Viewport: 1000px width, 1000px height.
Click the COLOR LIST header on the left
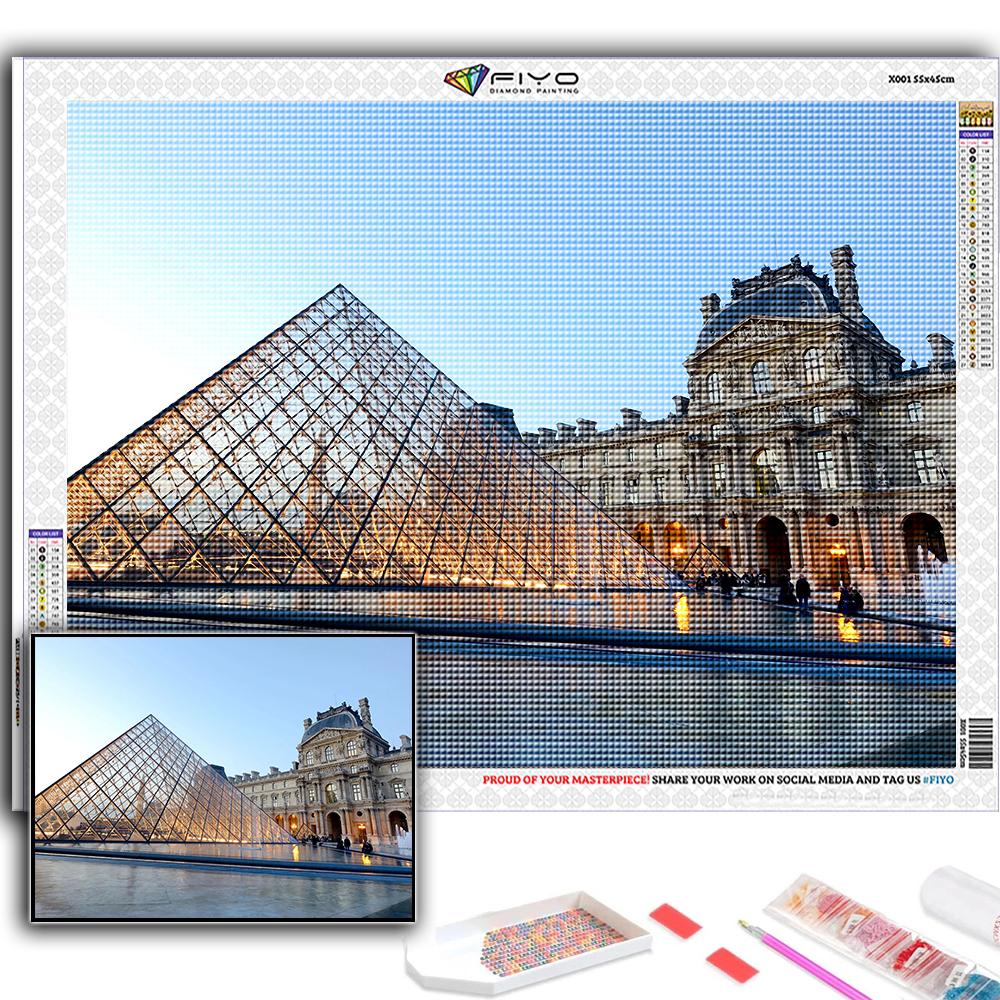(x=47, y=533)
